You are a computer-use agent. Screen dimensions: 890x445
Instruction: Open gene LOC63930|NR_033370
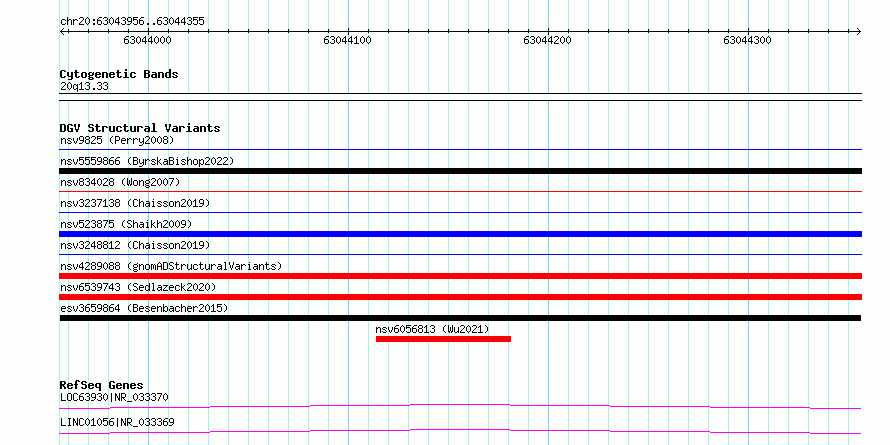[x=114, y=397]
